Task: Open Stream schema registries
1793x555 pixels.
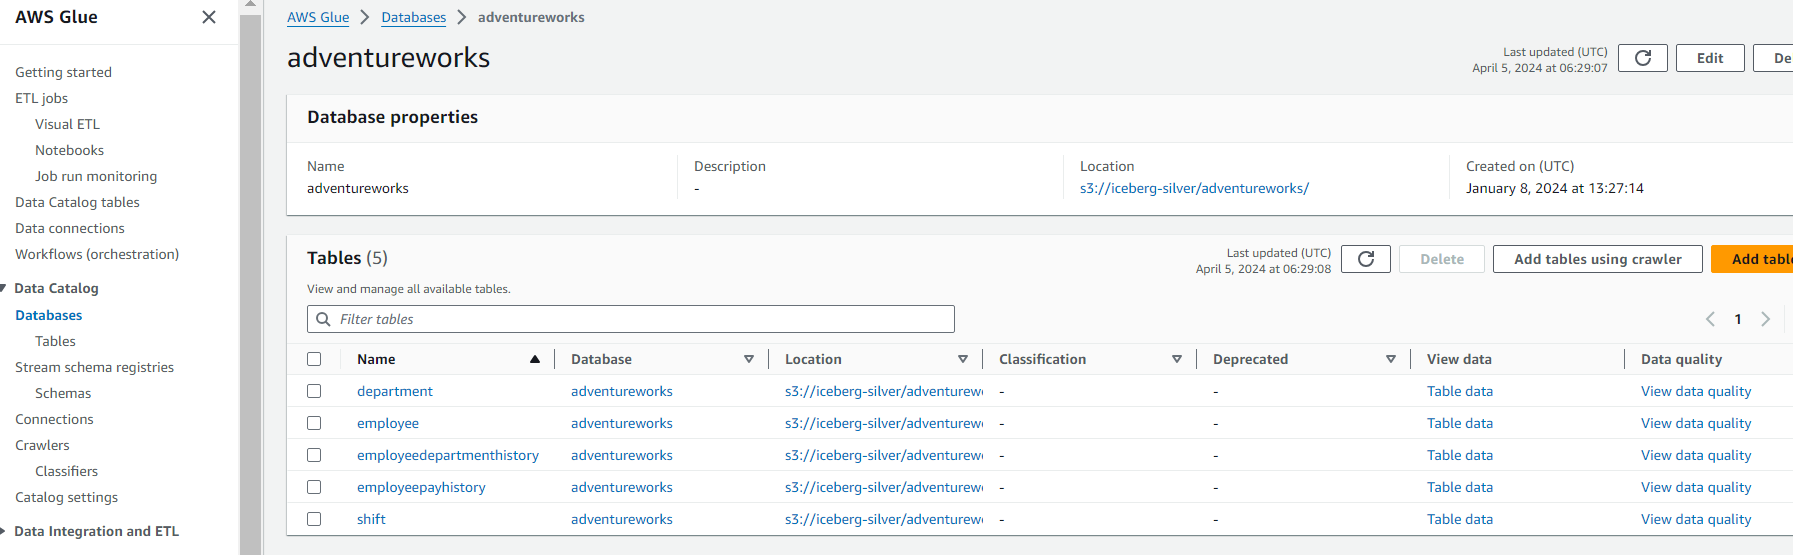Action: [x=94, y=367]
